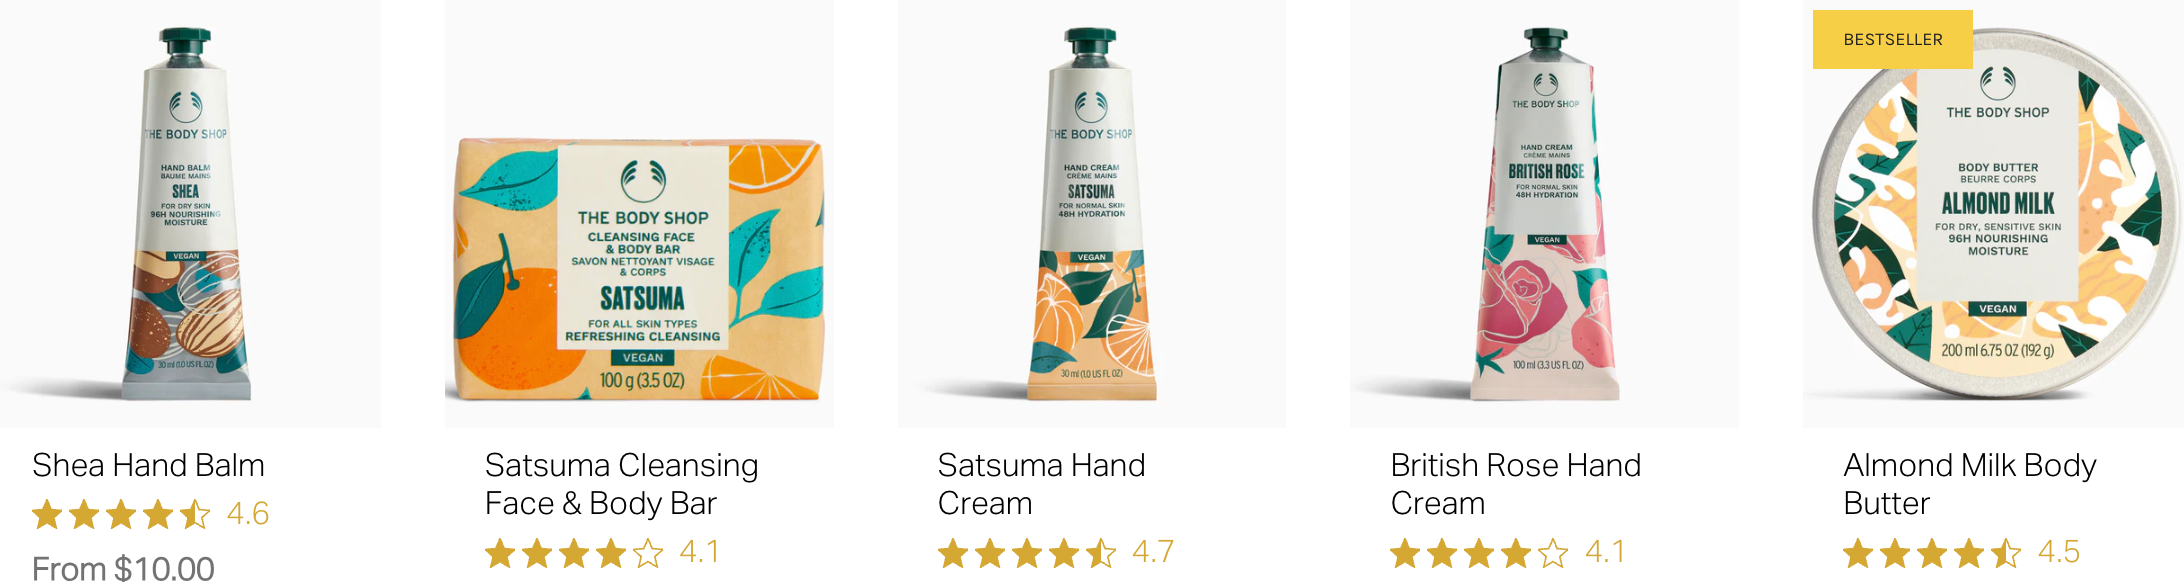Open the Satsuma Cleansing Bar product image
Image resolution: width=2184 pixels, height=582 pixels.
pos(639,214)
